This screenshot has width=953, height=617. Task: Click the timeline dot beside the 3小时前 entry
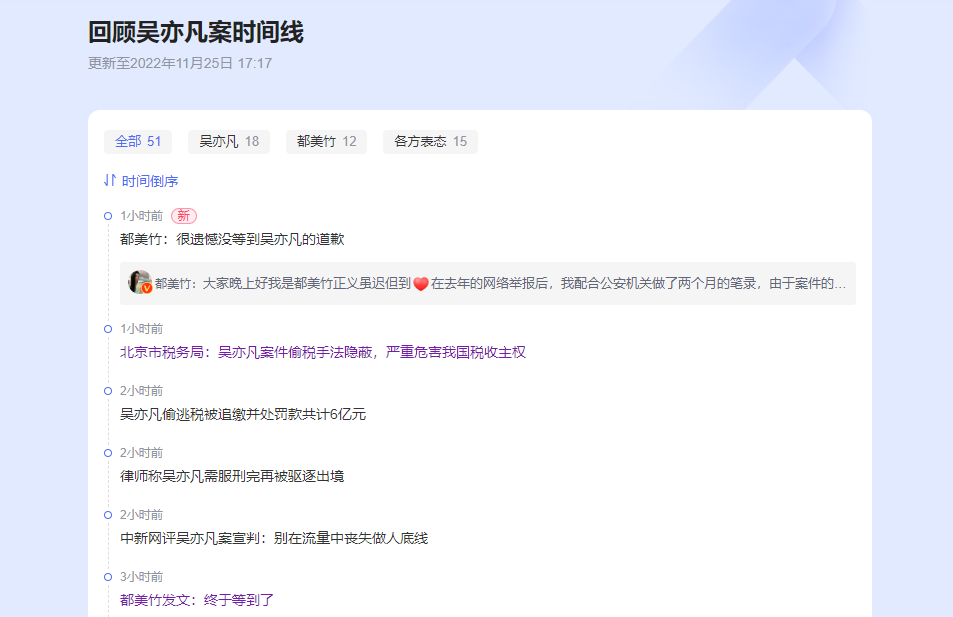pyautogui.click(x=108, y=576)
